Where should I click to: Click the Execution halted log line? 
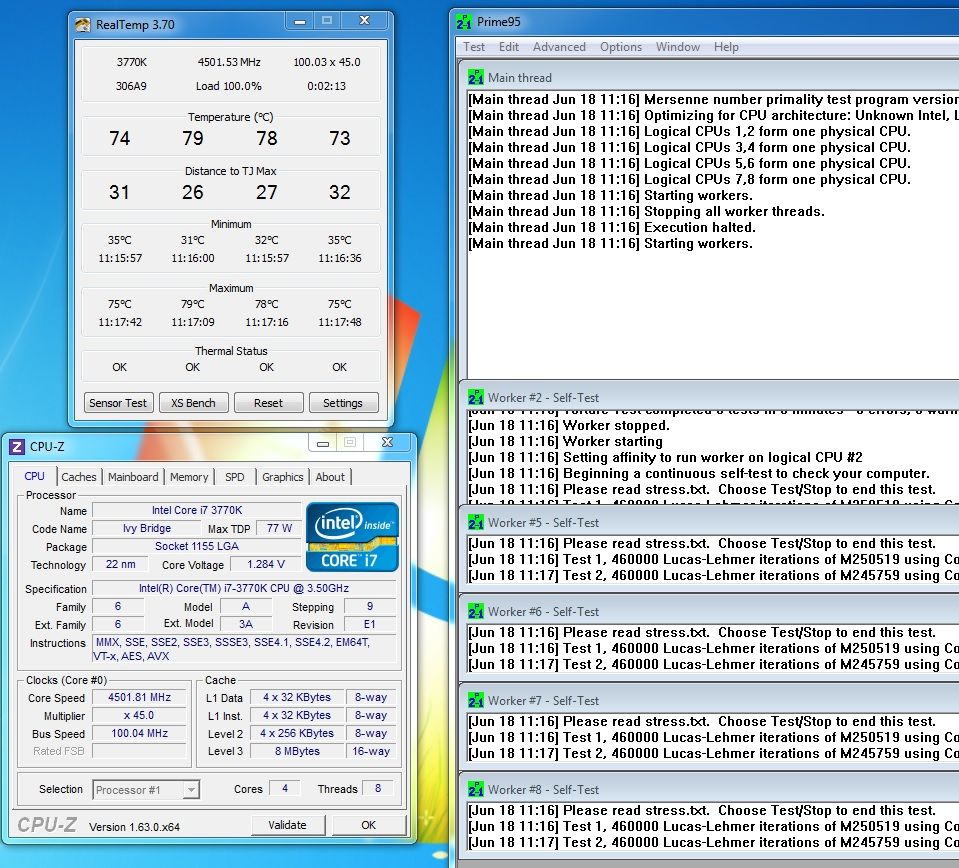[612, 228]
